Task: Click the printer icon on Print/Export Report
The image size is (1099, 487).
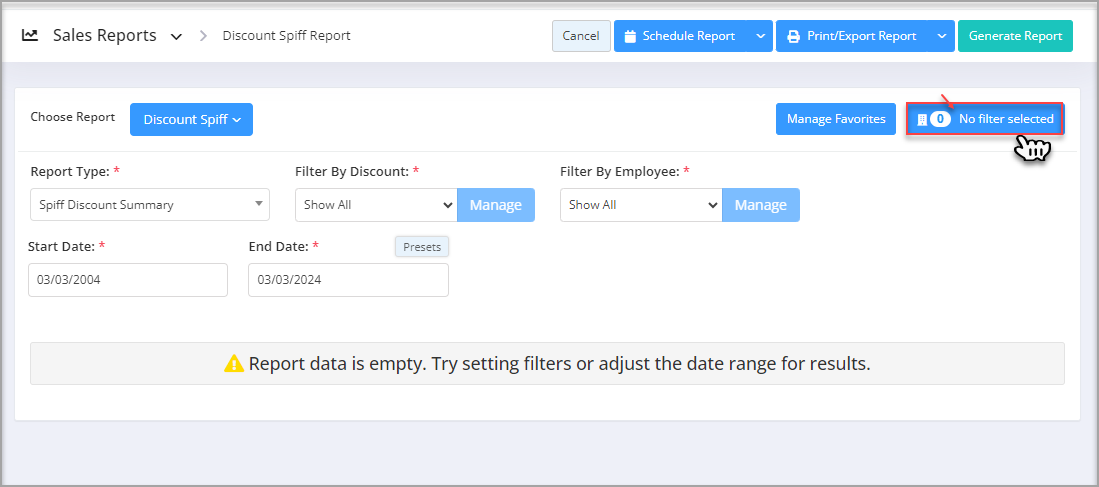Action: coord(793,36)
